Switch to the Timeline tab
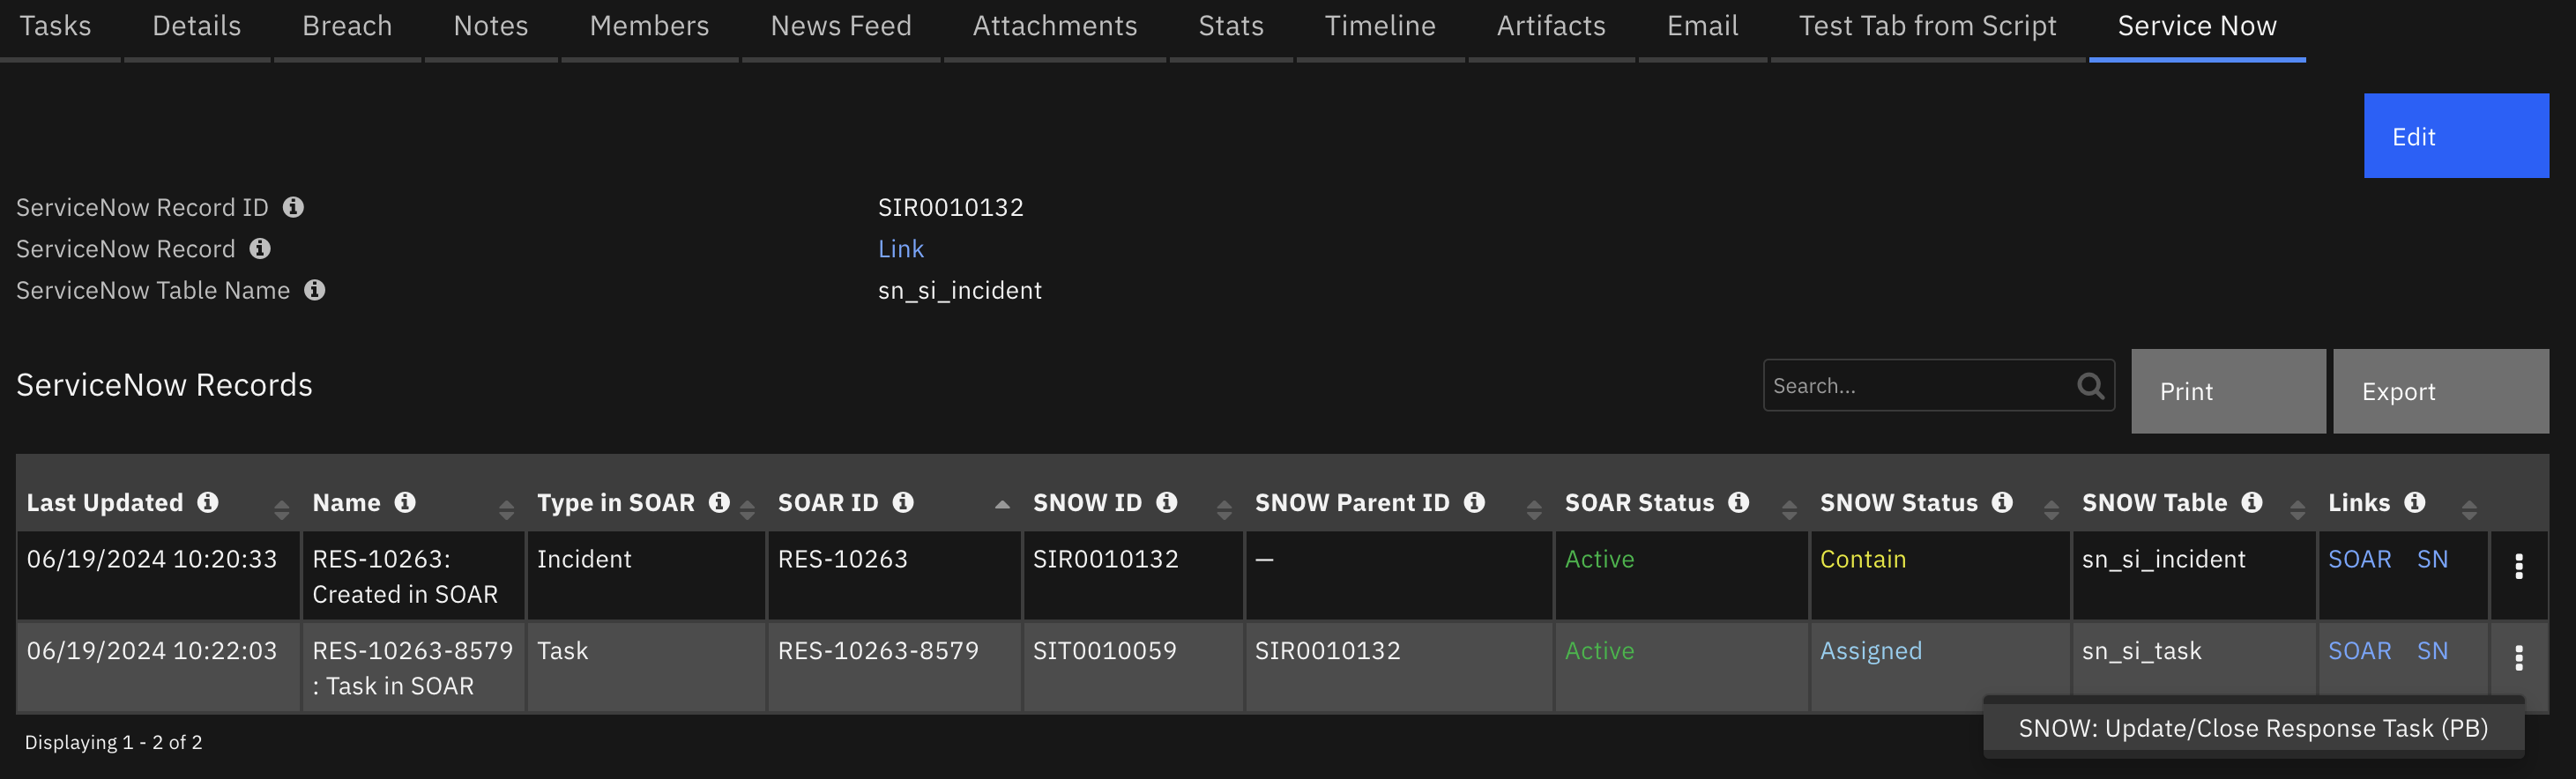Image resolution: width=2576 pixels, height=779 pixels. pos(1379,25)
